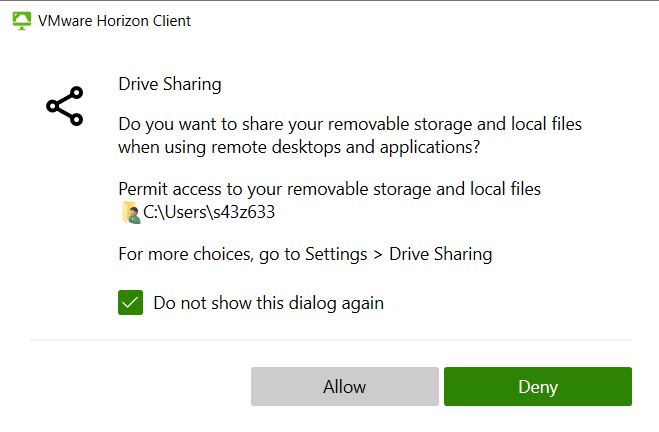Screen dimensions: 659x432
Task: Click the "Permit access to your removable storage" line
Action: pyautogui.click(x=329, y=188)
